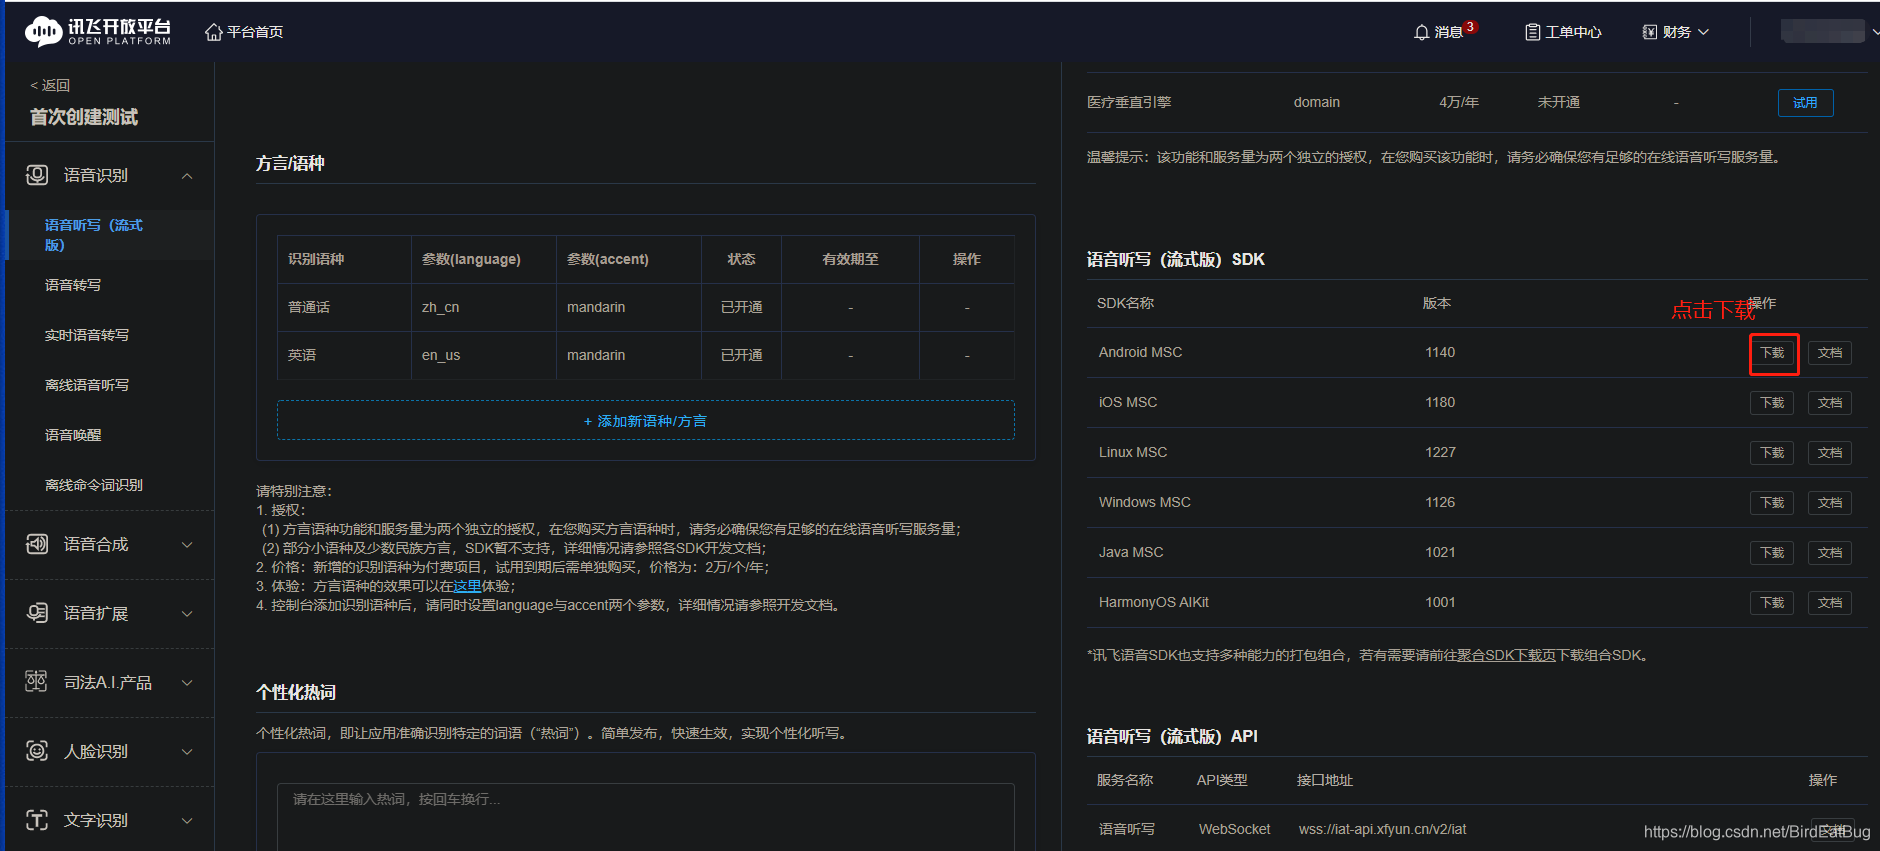This screenshot has width=1880, height=851.
Task: Open the 财务 dropdown arrow
Action: (x=1703, y=32)
